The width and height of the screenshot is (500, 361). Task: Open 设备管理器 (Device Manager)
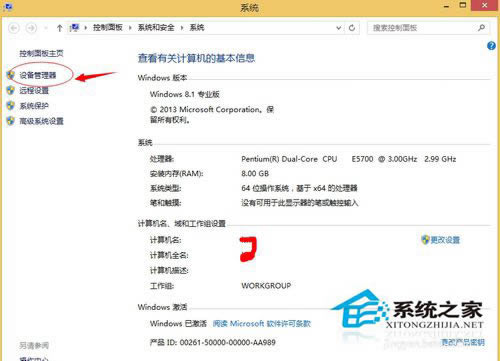(38, 75)
